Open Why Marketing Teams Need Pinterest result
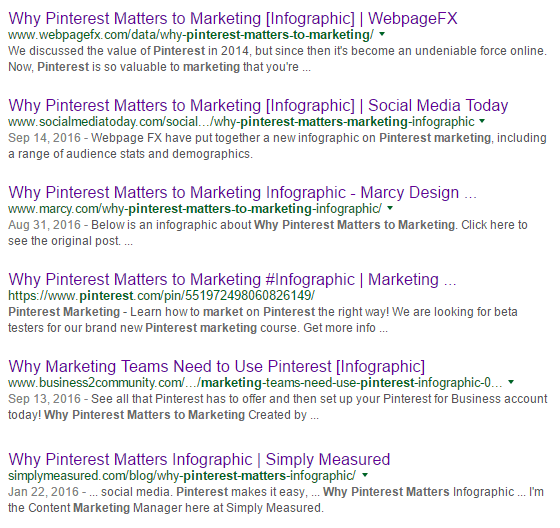Image resolution: width=560 pixels, height=528 pixels. point(216,367)
